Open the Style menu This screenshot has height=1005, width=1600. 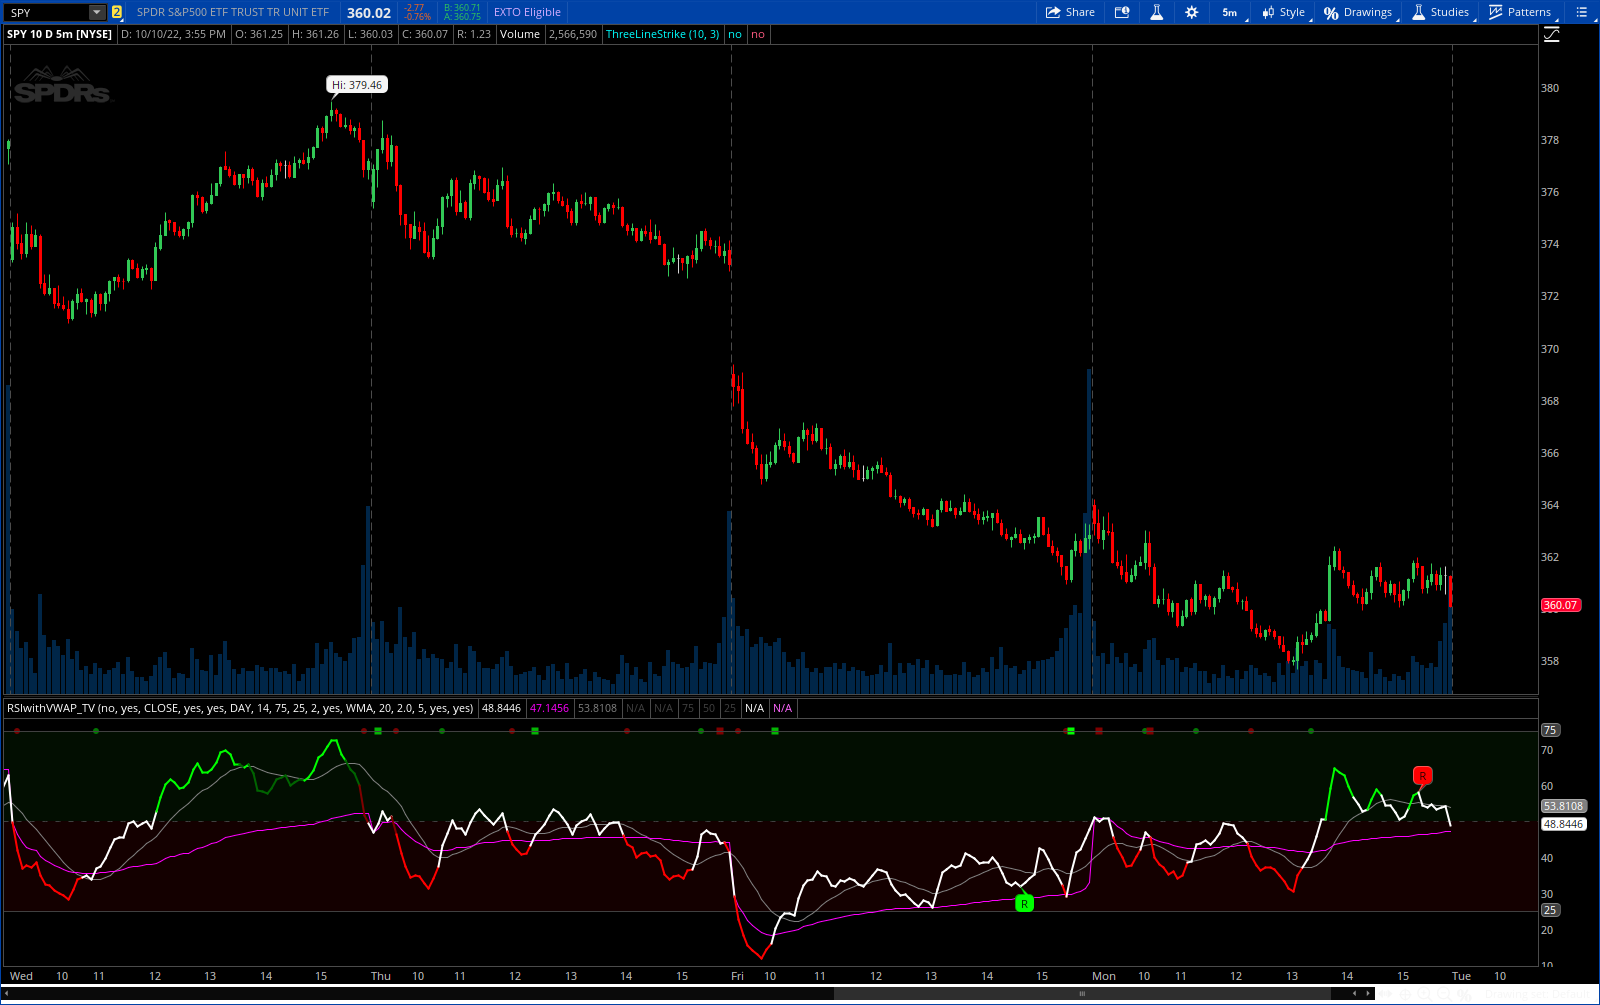[x=1283, y=12]
